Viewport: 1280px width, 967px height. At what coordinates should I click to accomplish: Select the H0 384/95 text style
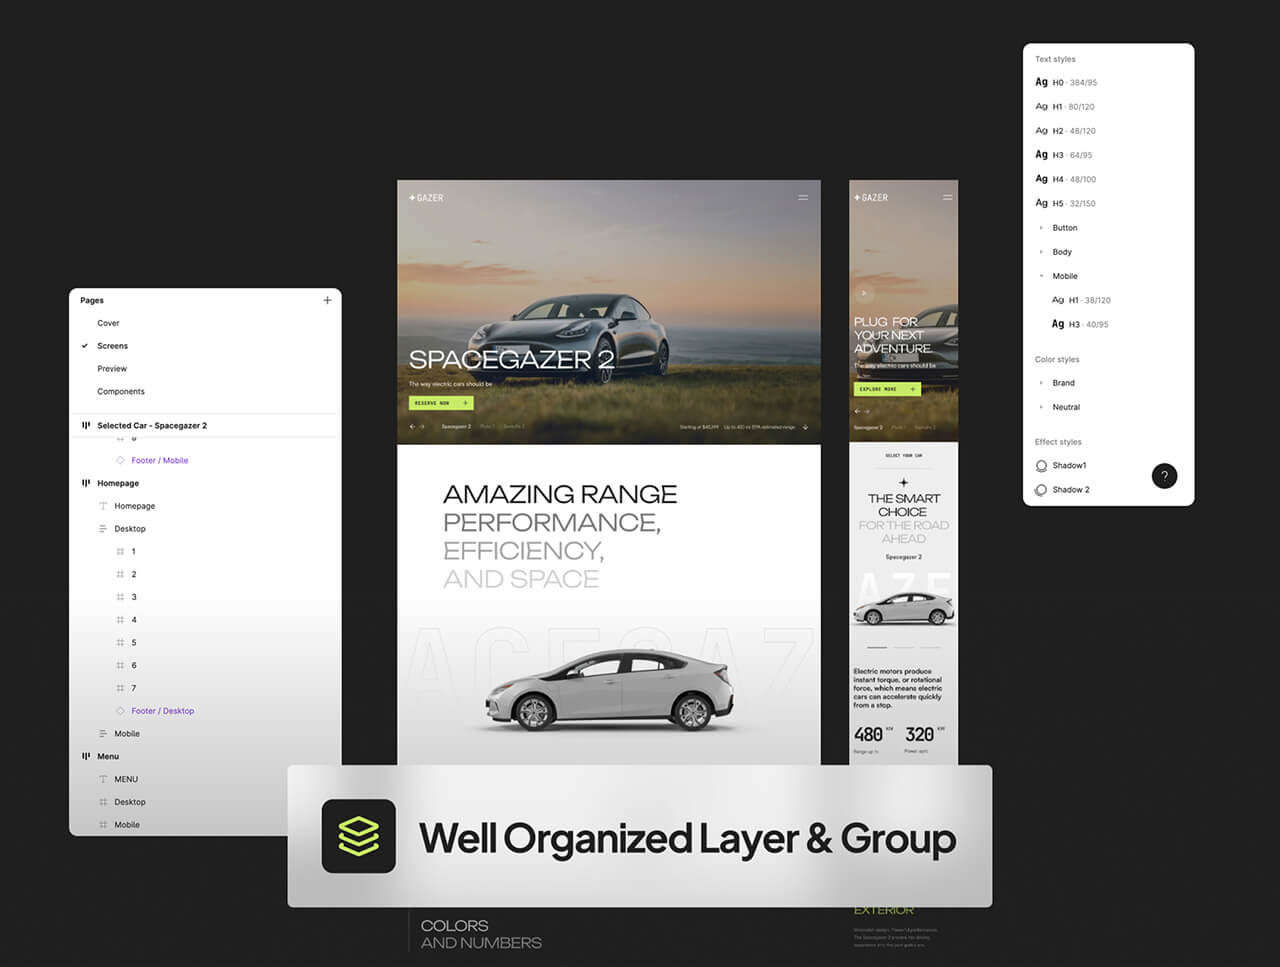(x=1073, y=83)
